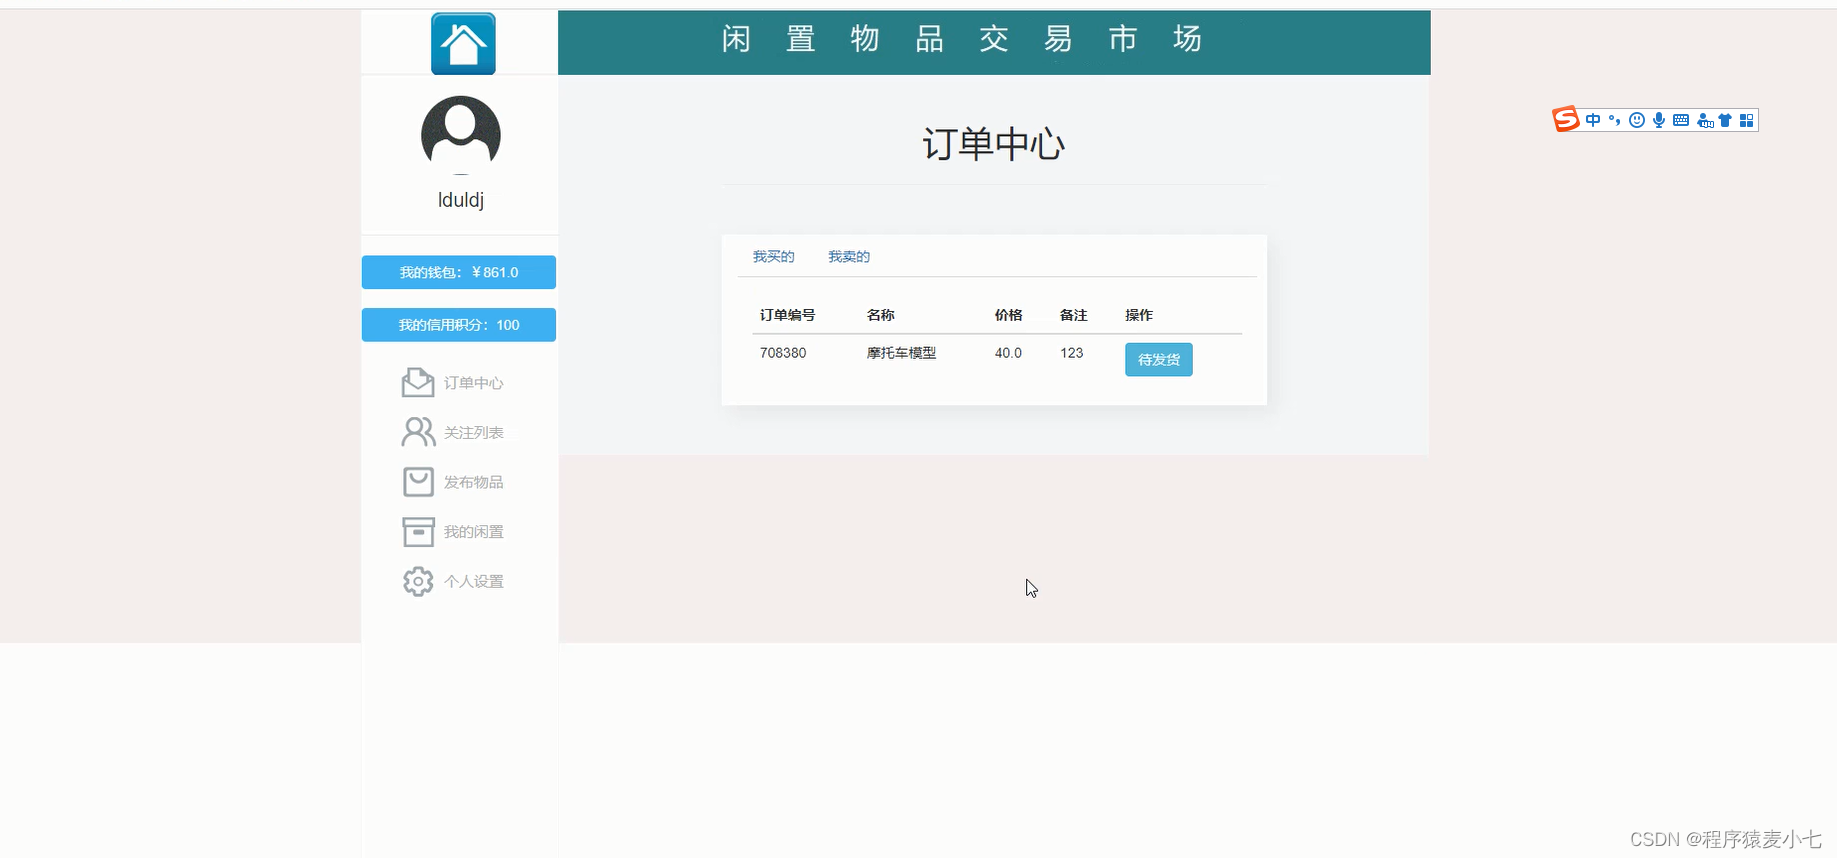Viewport: 1837px width, 858px height.
Task: Open 发布物品 in the sidebar
Action: pyautogui.click(x=474, y=482)
